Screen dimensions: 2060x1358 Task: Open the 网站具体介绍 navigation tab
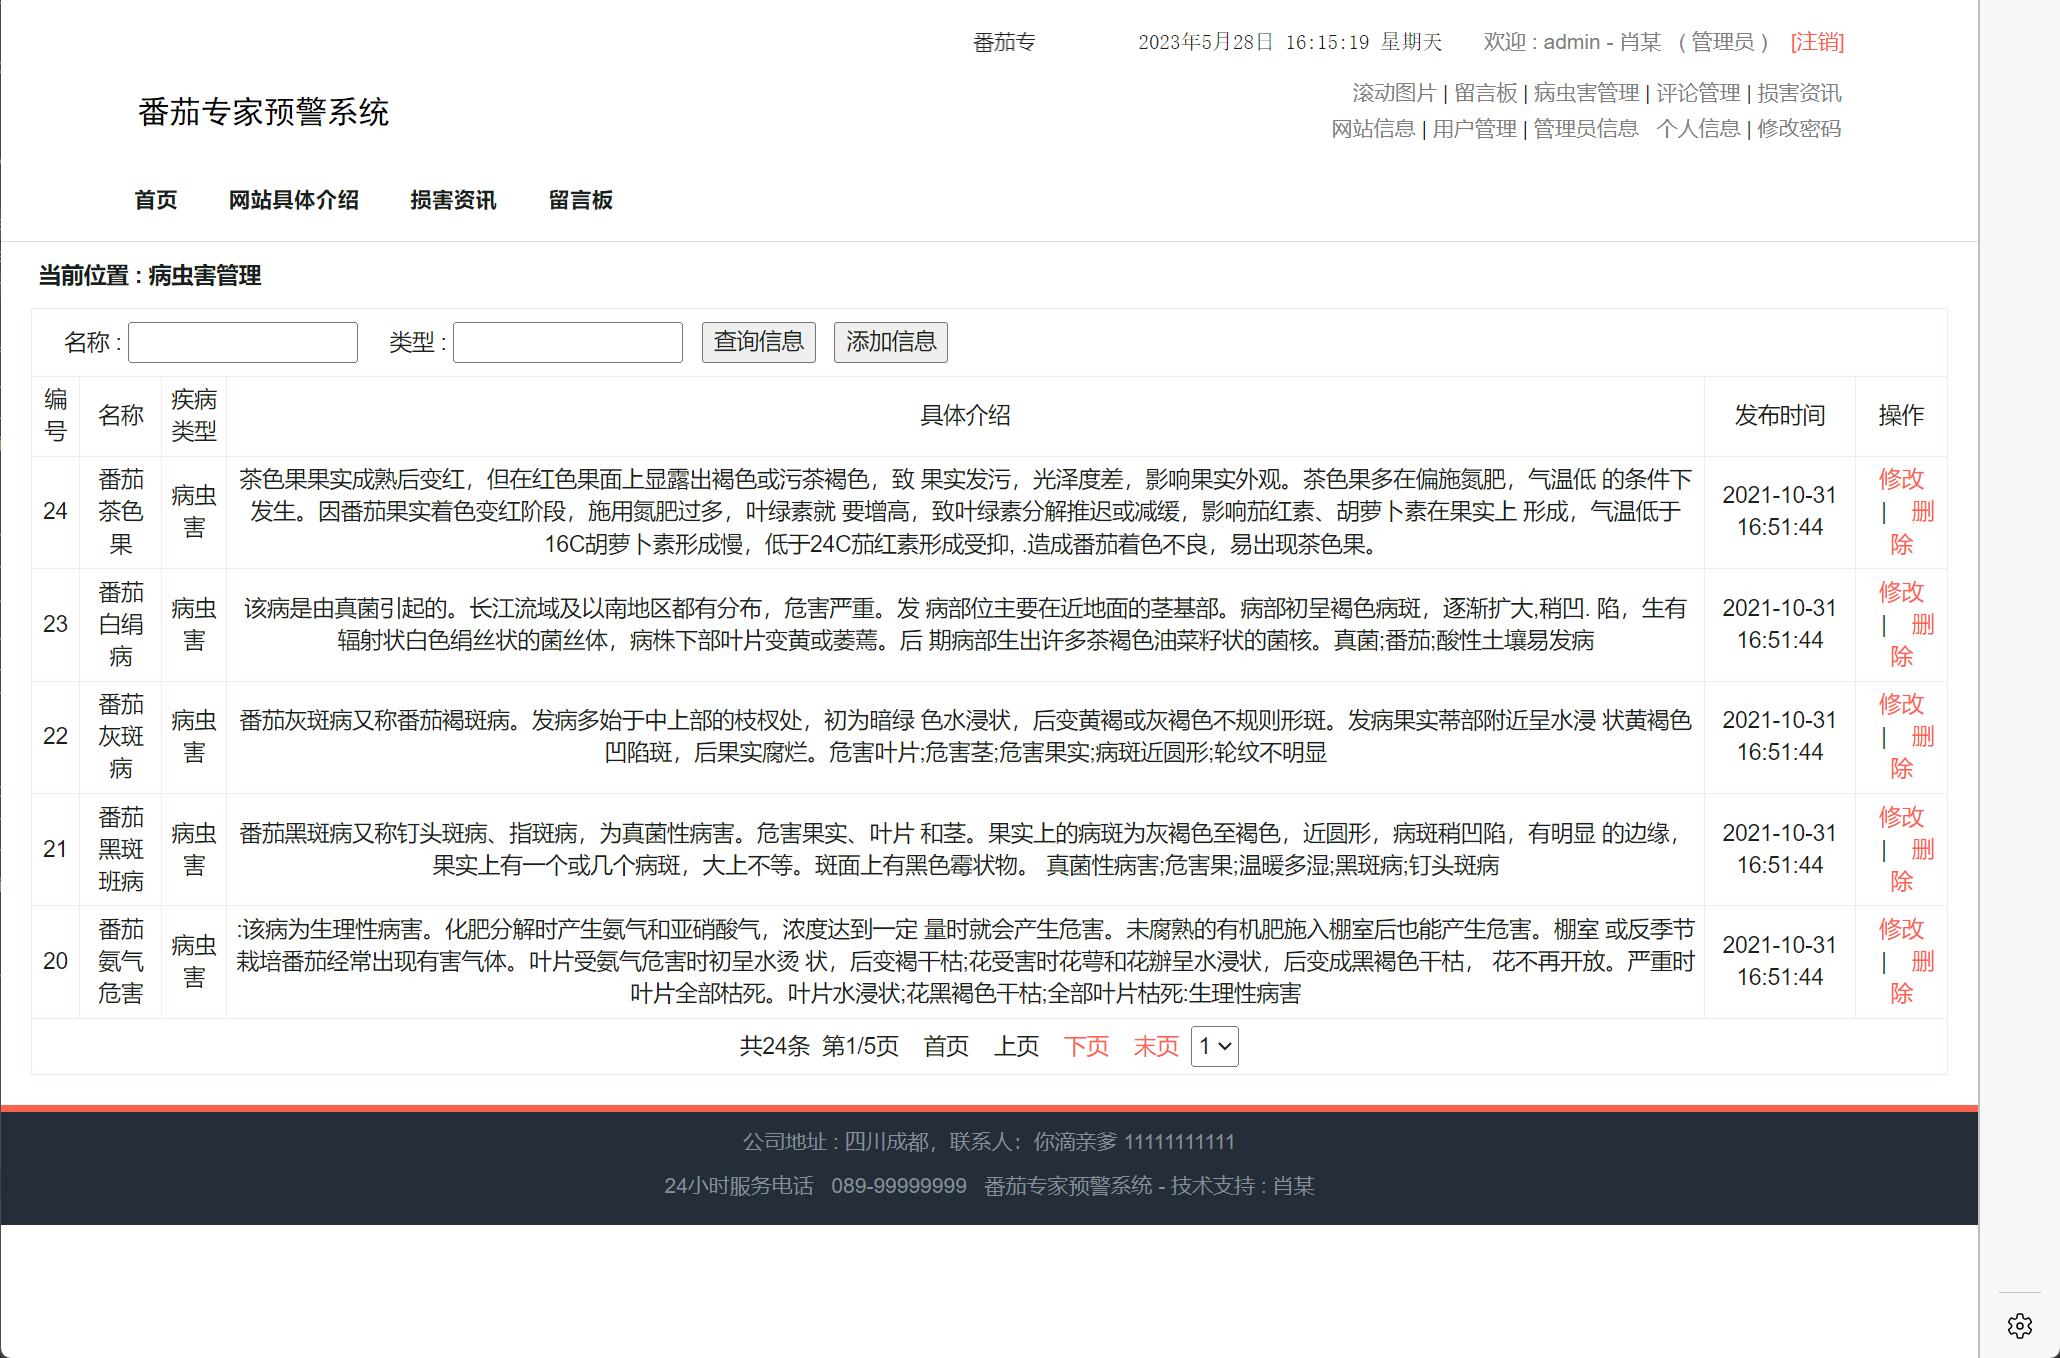pyautogui.click(x=295, y=200)
